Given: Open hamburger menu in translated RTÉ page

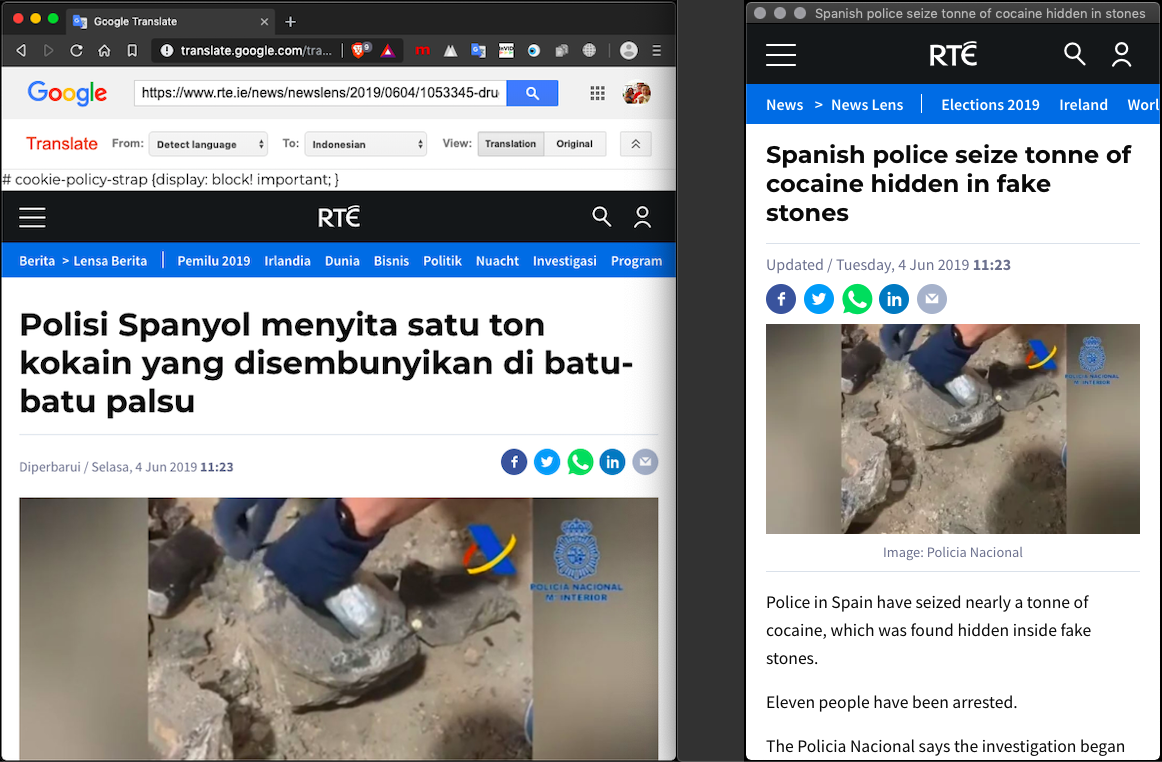Looking at the screenshot, I should pos(32,217).
